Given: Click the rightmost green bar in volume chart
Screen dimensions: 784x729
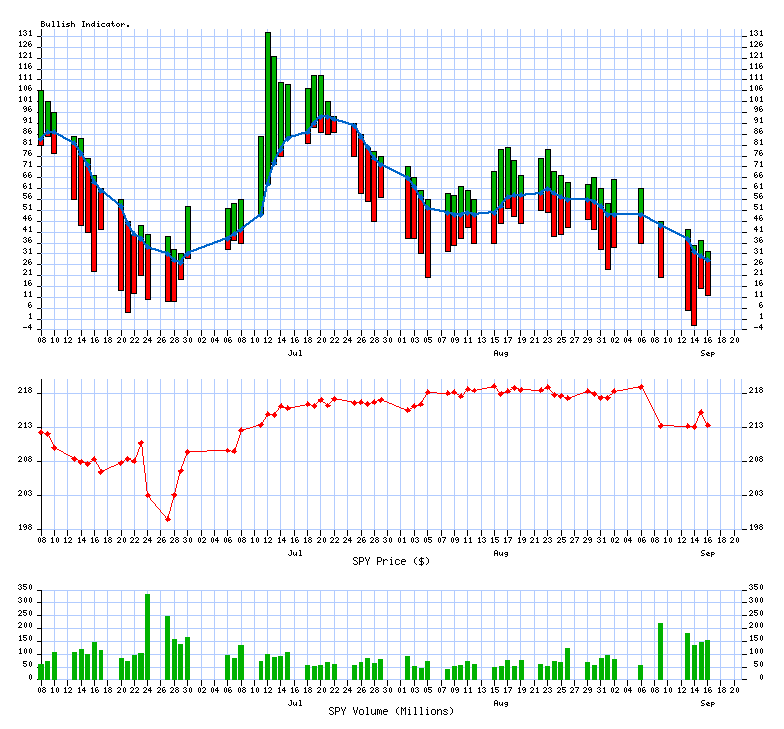Looking at the screenshot, I should point(708,659).
